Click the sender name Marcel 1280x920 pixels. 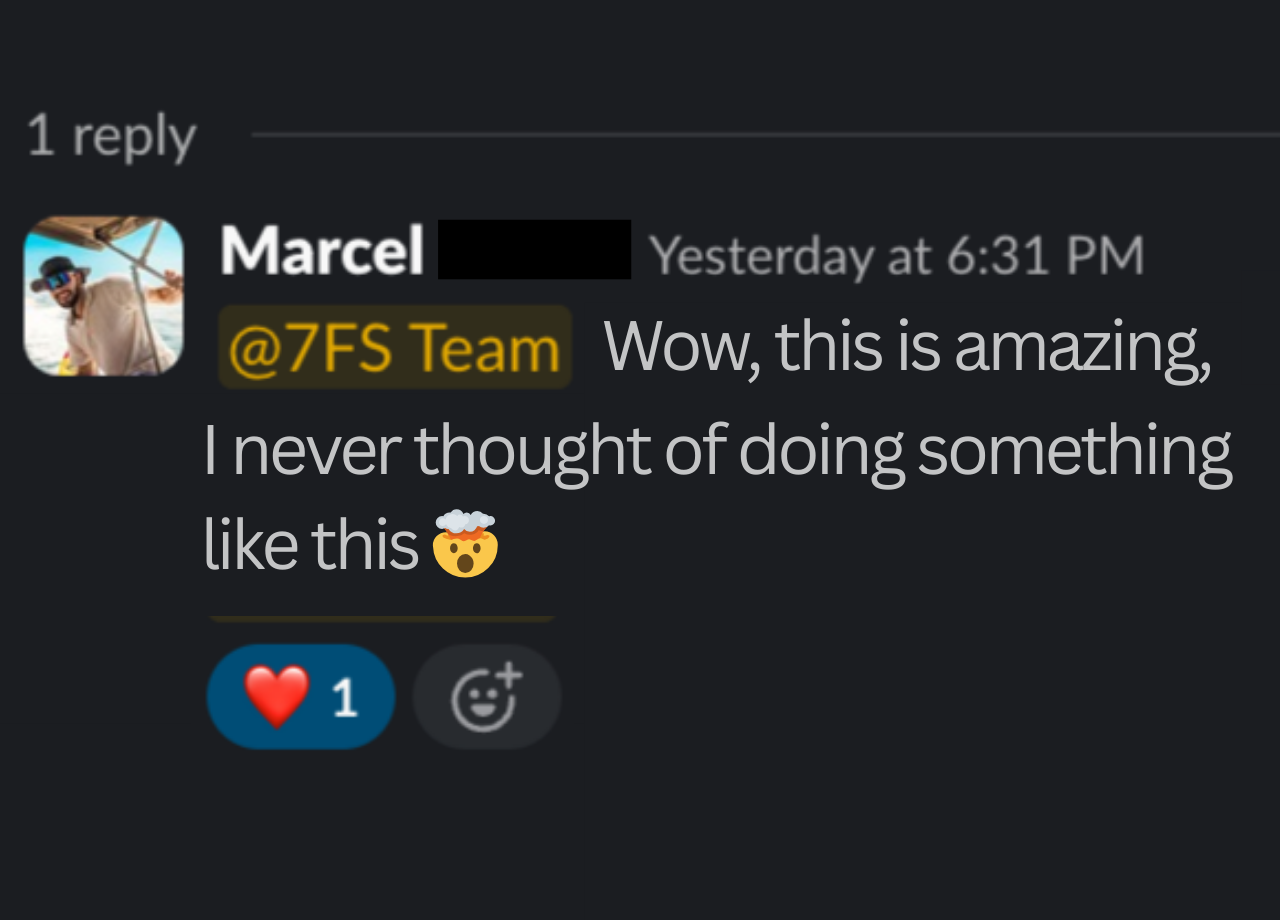point(322,250)
